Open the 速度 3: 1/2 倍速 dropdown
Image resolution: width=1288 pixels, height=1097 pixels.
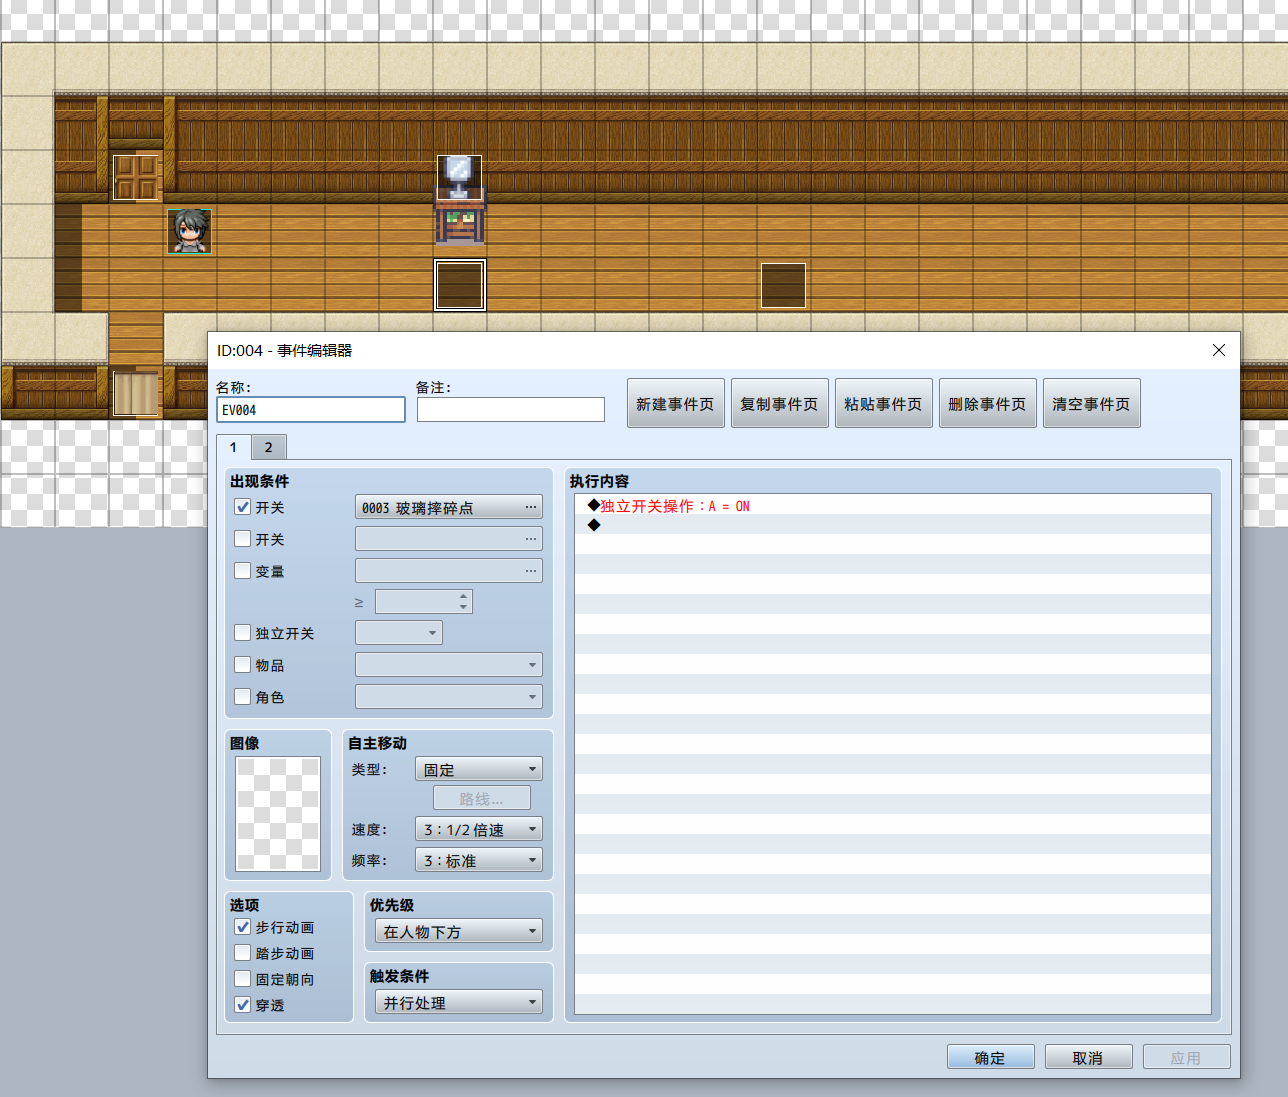(x=479, y=830)
